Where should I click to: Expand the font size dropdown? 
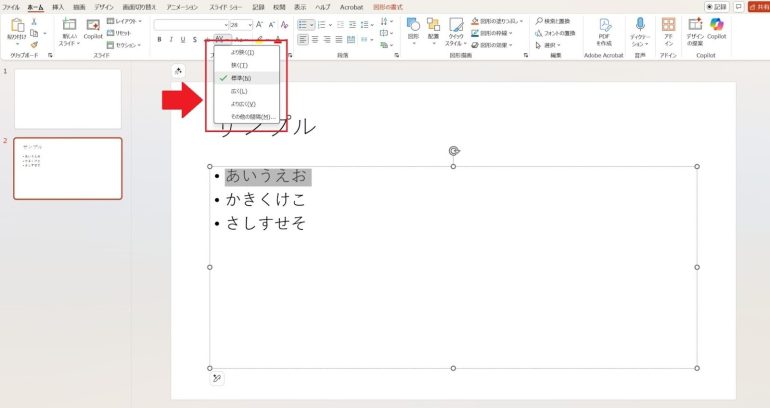pos(249,23)
